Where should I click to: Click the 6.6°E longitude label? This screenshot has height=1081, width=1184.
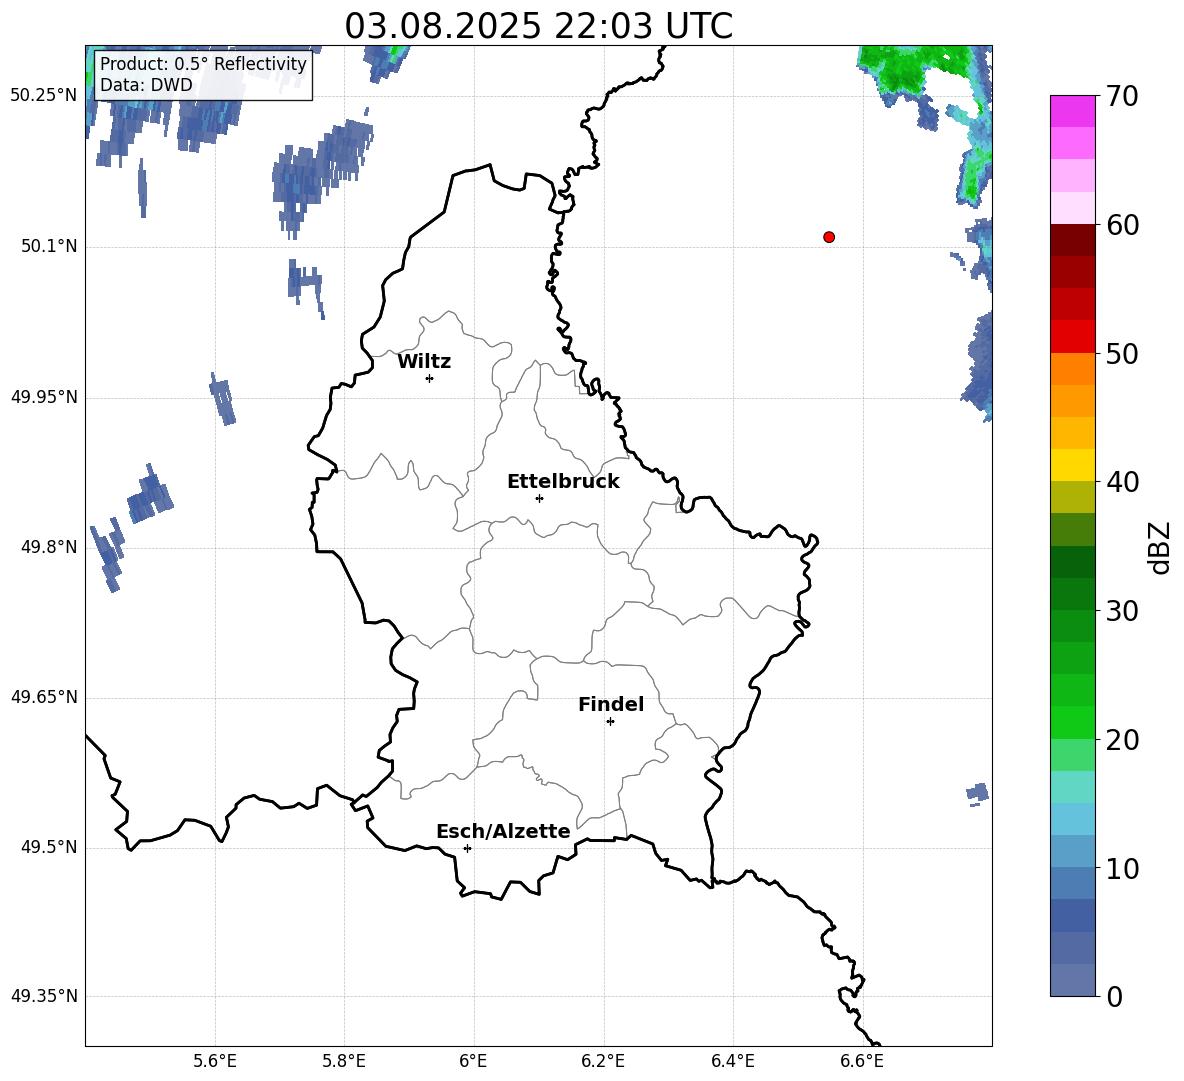(862, 1061)
